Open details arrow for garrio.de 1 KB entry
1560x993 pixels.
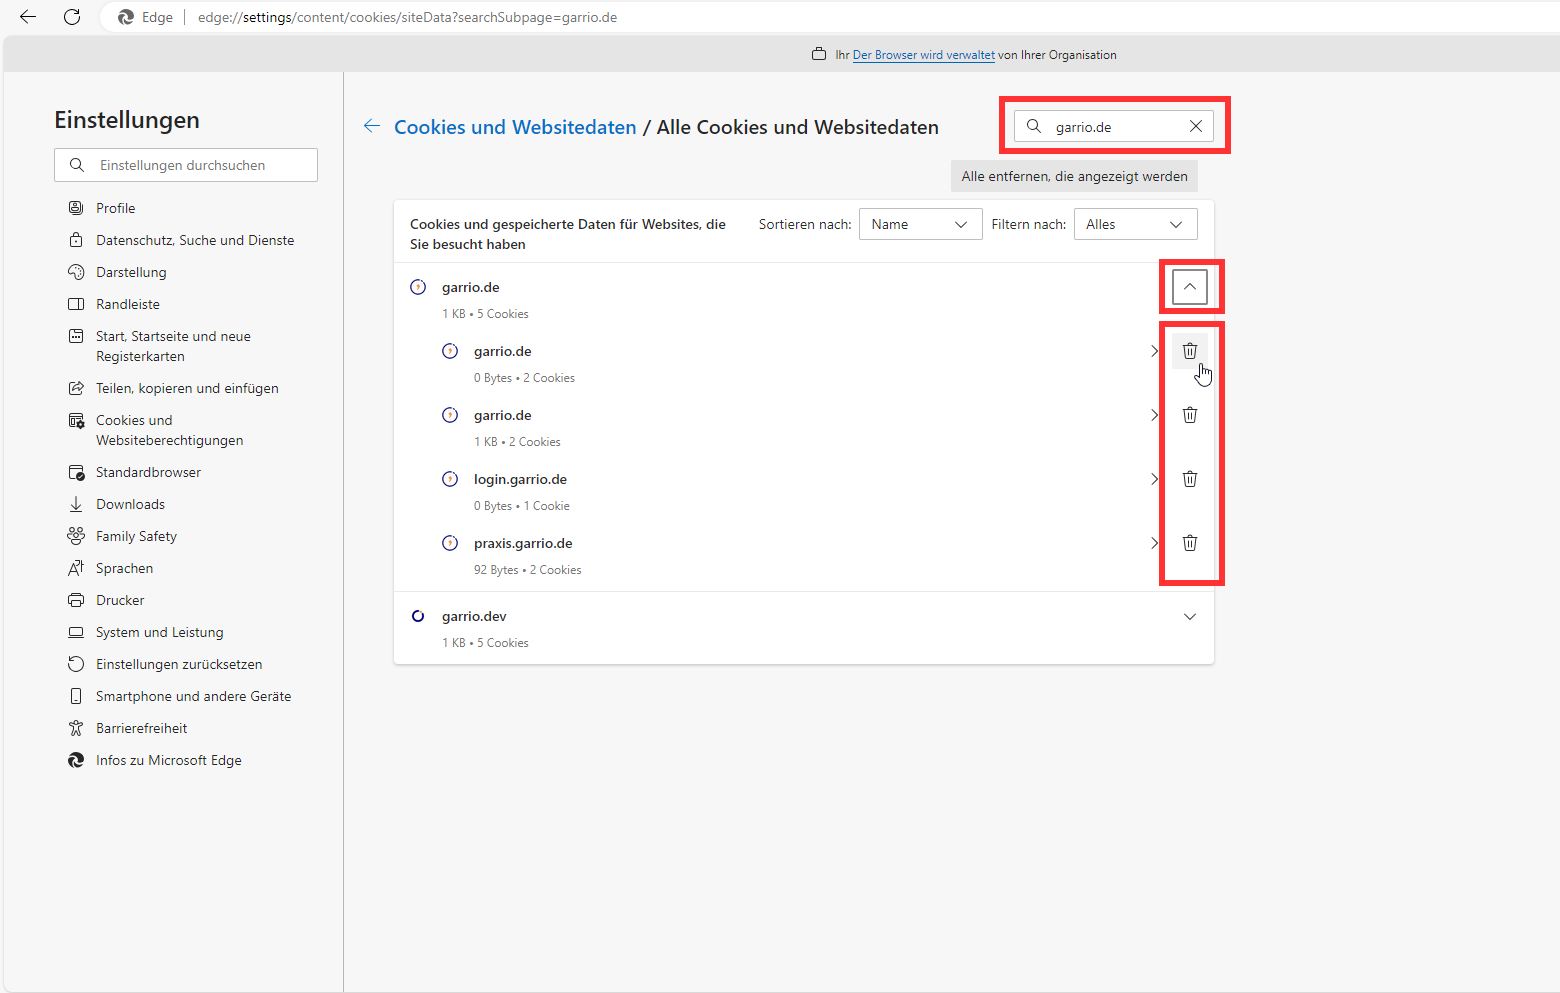(1154, 415)
